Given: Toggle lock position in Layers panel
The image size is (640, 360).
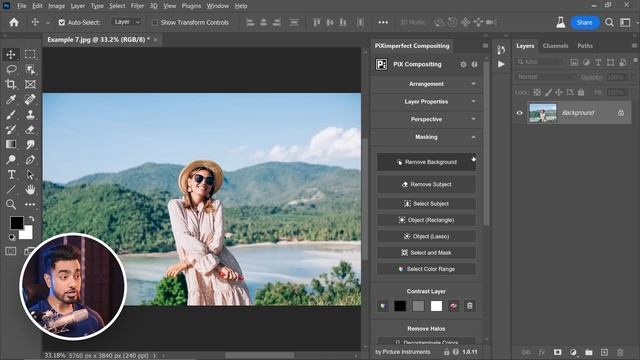Looking at the screenshot, I should pyautogui.click(x=559, y=93).
